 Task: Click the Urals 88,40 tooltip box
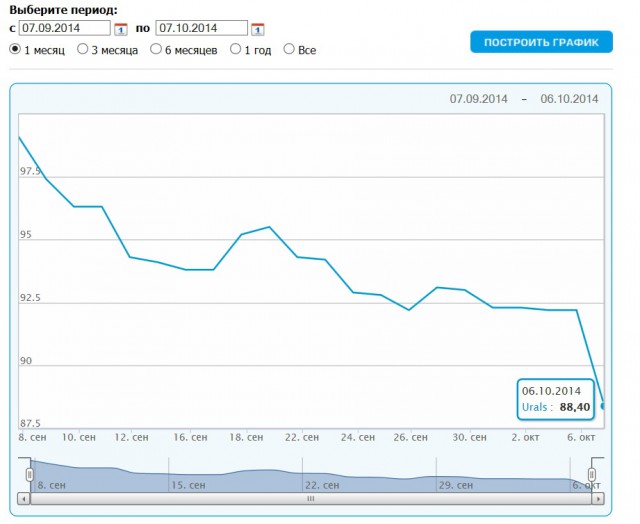[x=558, y=399]
